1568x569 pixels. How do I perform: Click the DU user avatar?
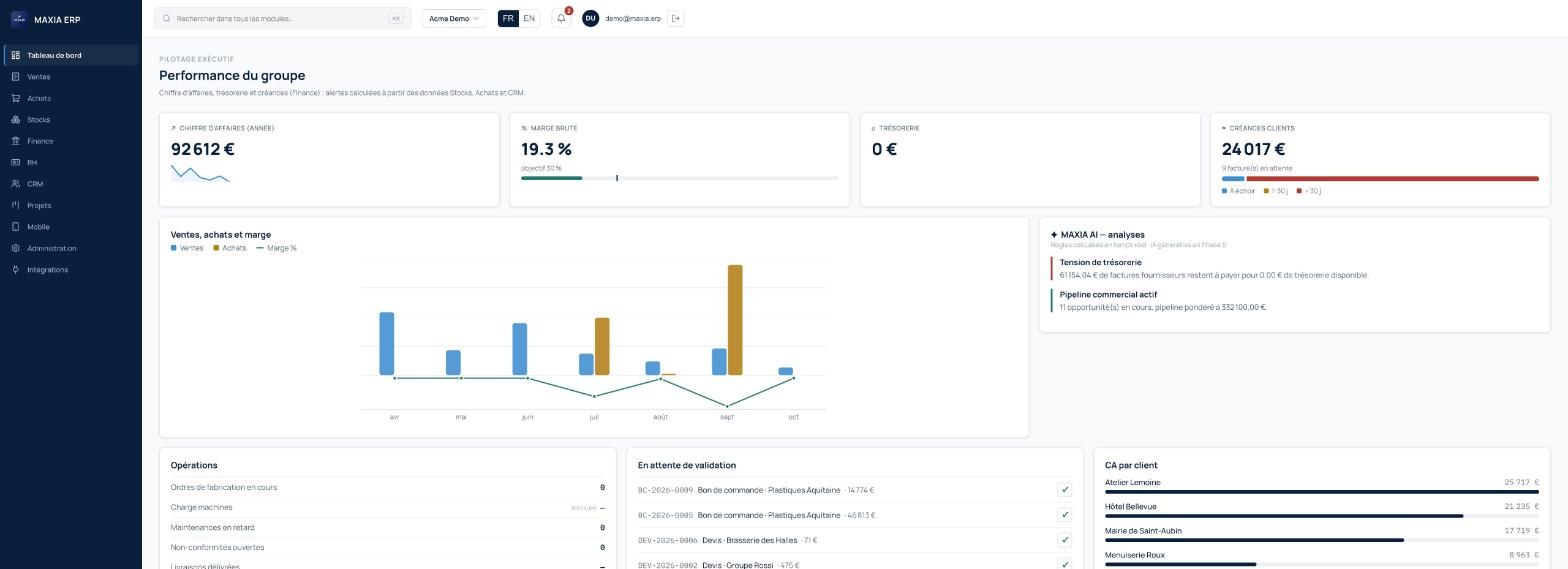[590, 18]
